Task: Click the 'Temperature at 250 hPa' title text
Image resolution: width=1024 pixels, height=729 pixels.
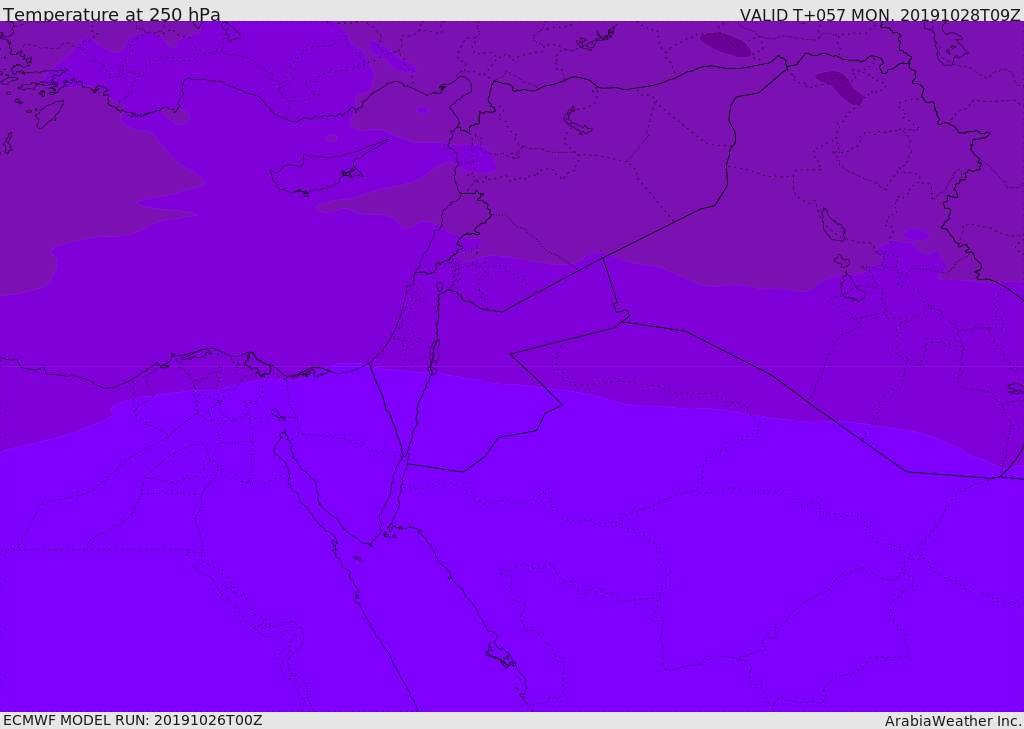Action: coord(112,14)
